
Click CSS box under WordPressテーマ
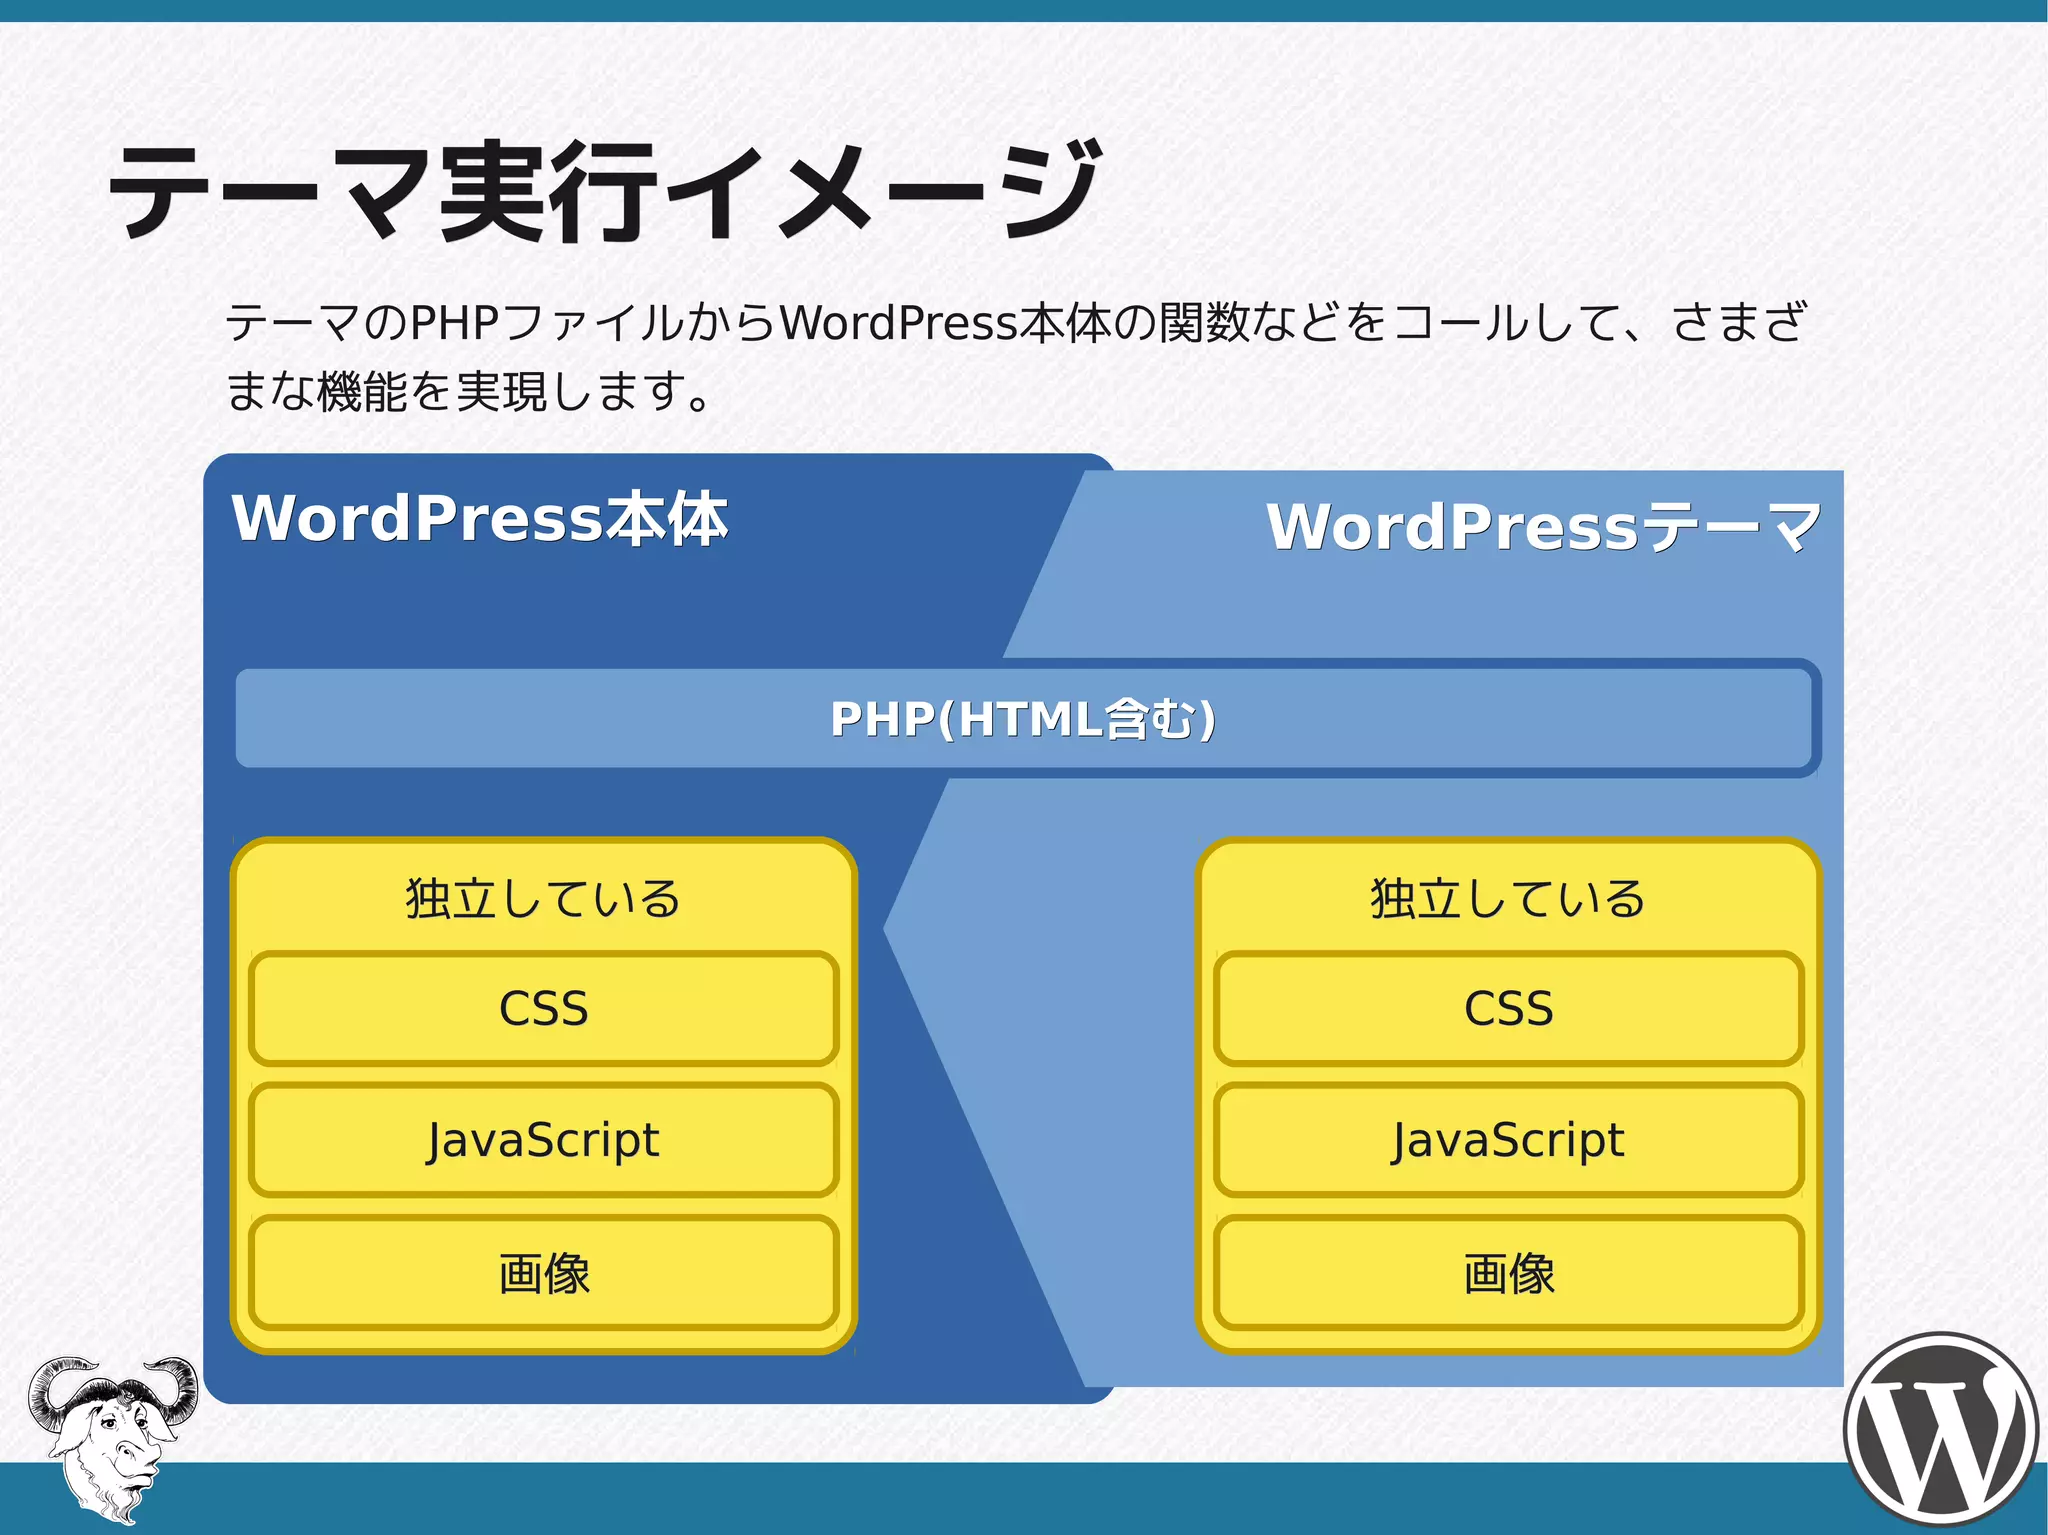(x=1508, y=1008)
